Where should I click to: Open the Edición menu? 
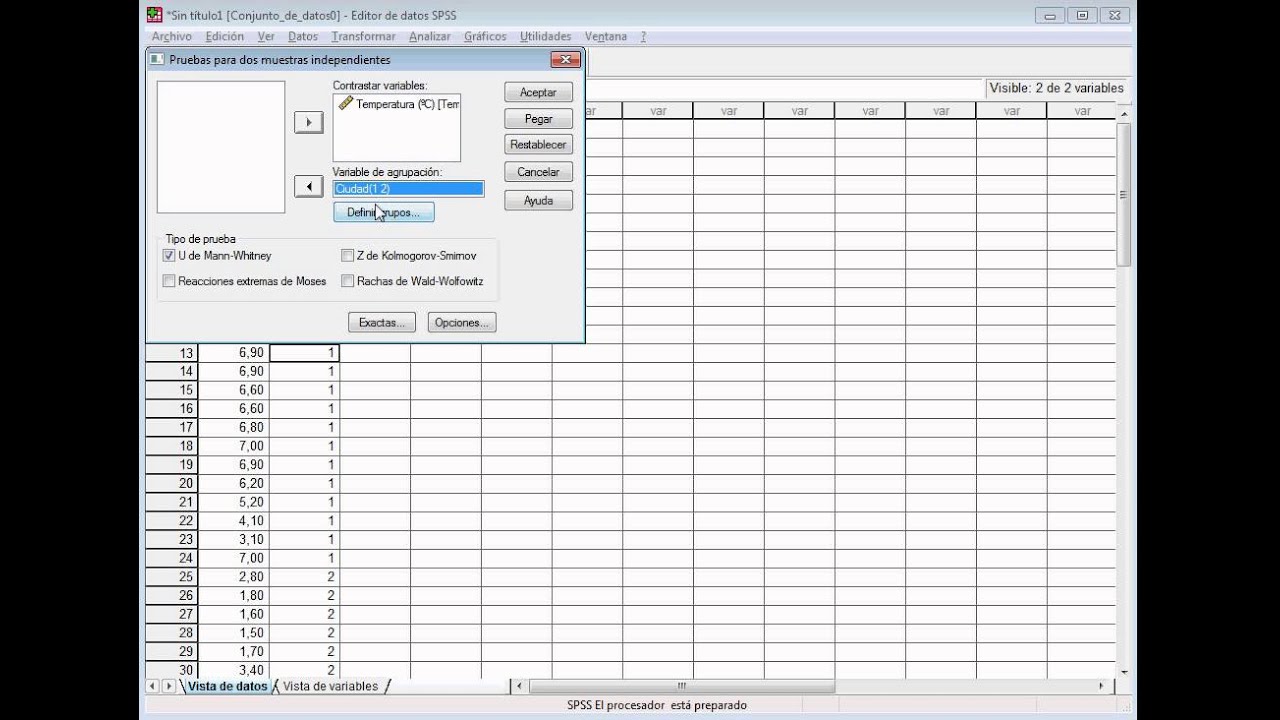coord(225,36)
